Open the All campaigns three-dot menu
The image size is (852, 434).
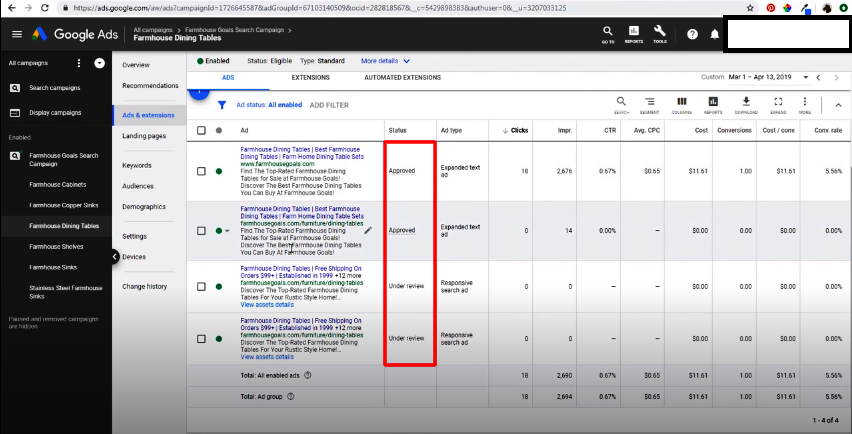click(79, 63)
